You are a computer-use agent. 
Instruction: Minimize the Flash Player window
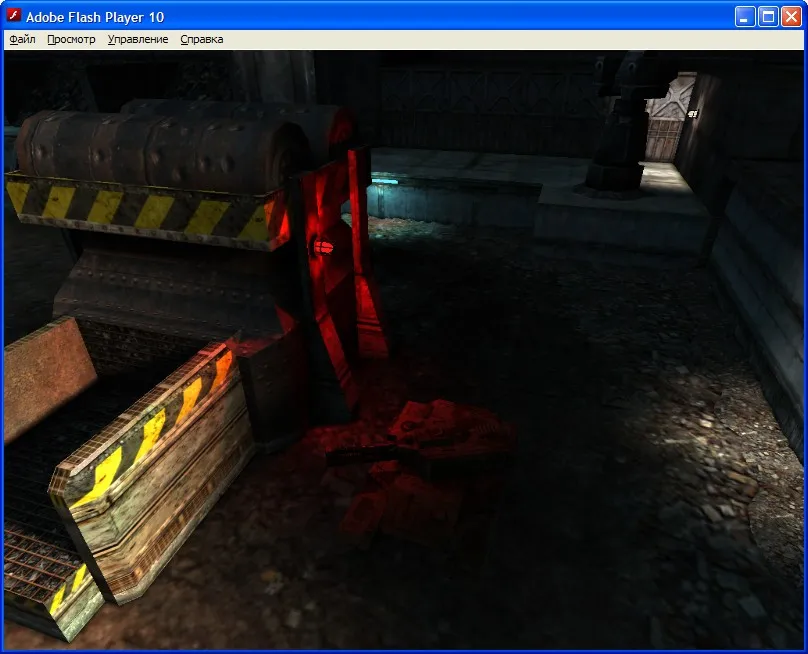[746, 16]
